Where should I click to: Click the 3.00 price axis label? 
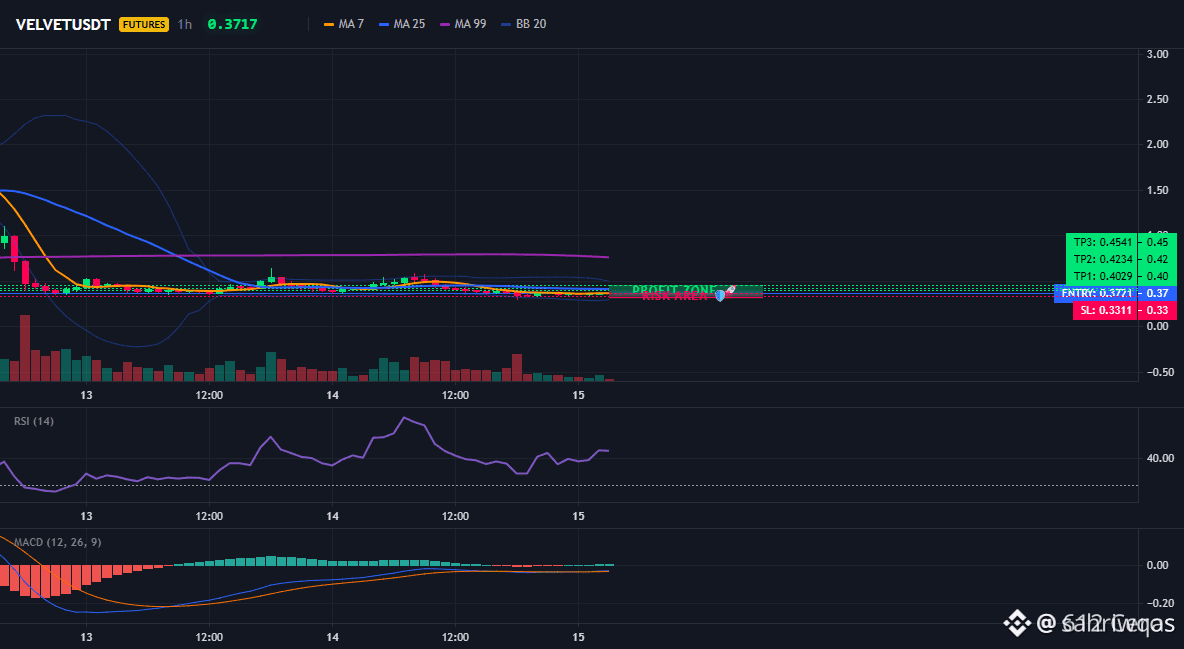click(x=1157, y=54)
